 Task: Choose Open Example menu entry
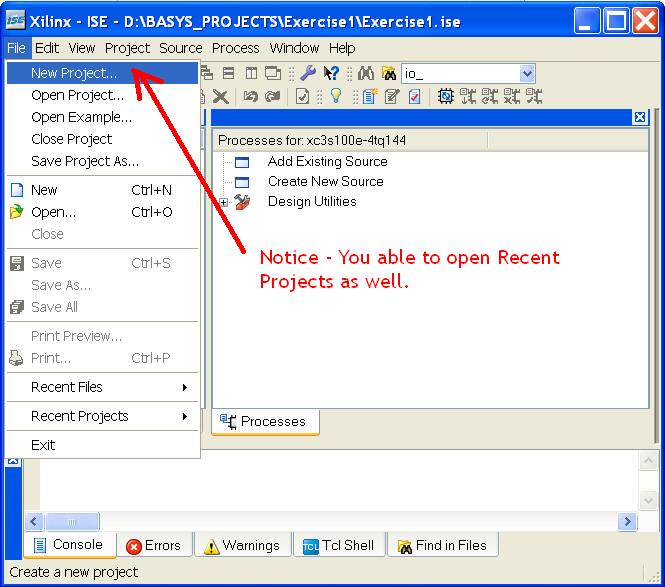pyautogui.click(x=103, y=117)
